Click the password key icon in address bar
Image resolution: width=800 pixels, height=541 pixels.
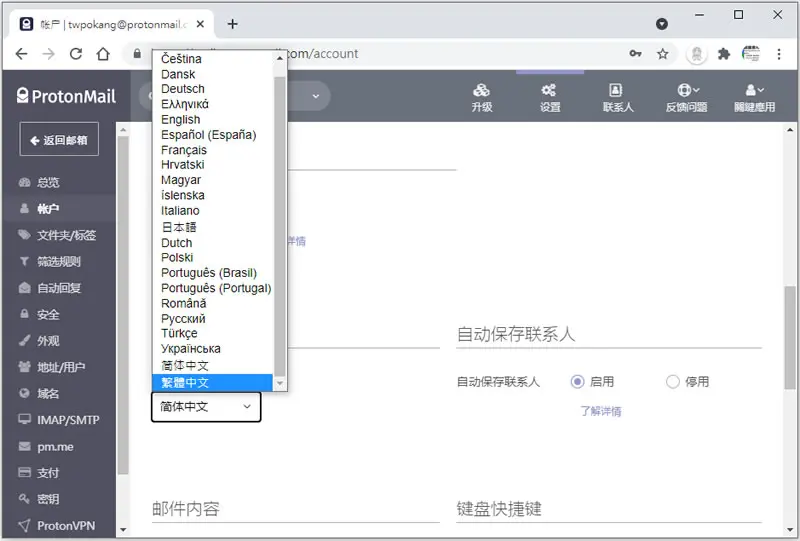click(x=635, y=54)
